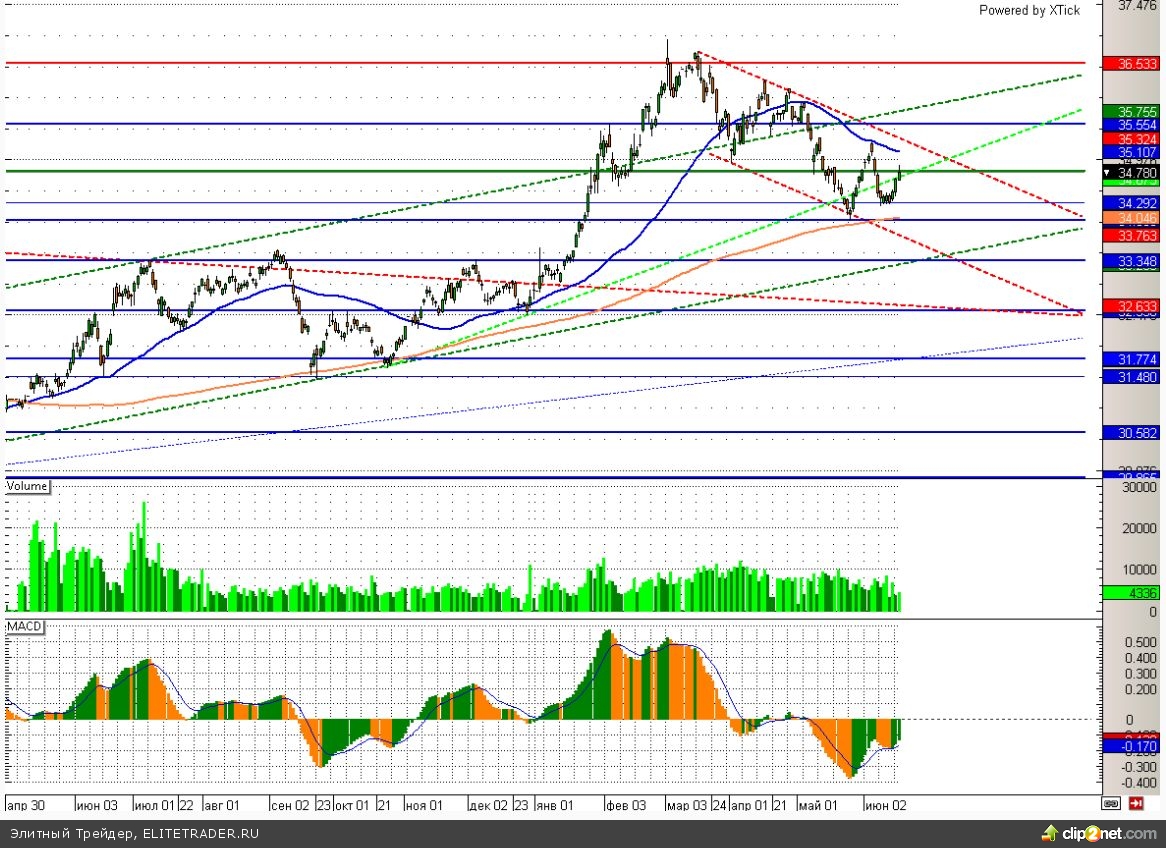Select the red 32.633 trendline label

coord(1130,305)
